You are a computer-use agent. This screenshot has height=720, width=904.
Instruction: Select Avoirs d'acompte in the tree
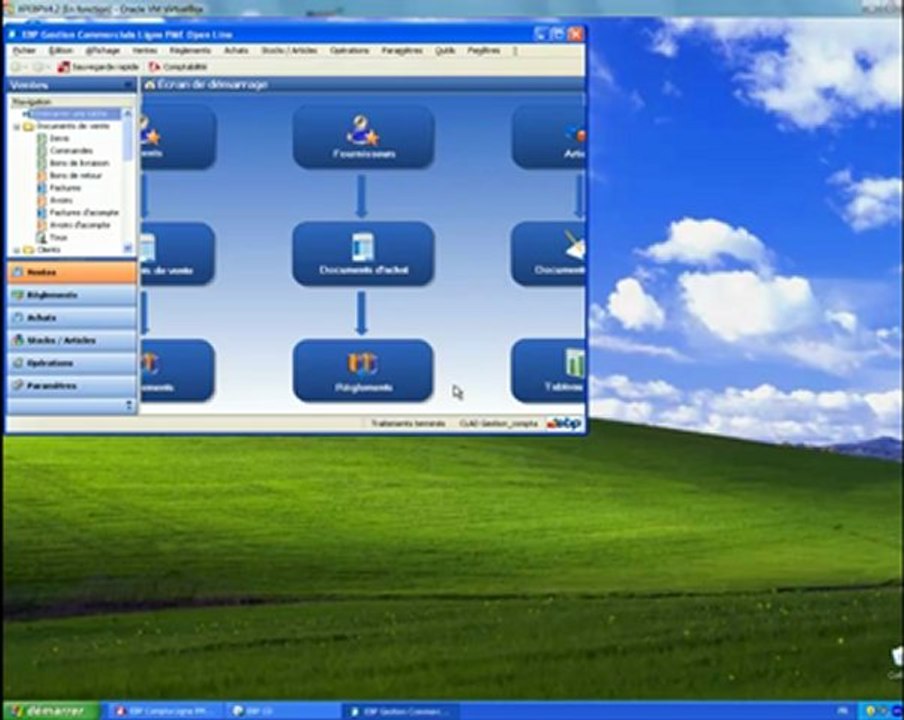[x=80, y=225]
